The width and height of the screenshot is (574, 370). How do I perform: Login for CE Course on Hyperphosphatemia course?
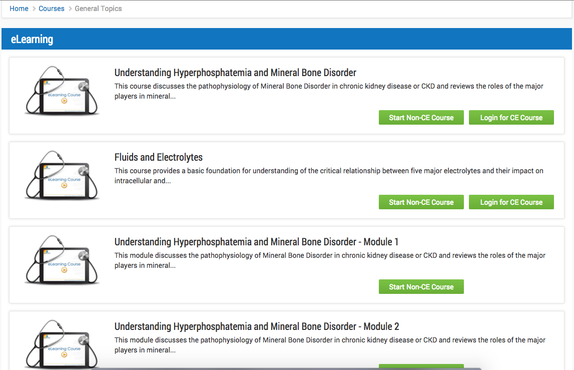tap(511, 117)
